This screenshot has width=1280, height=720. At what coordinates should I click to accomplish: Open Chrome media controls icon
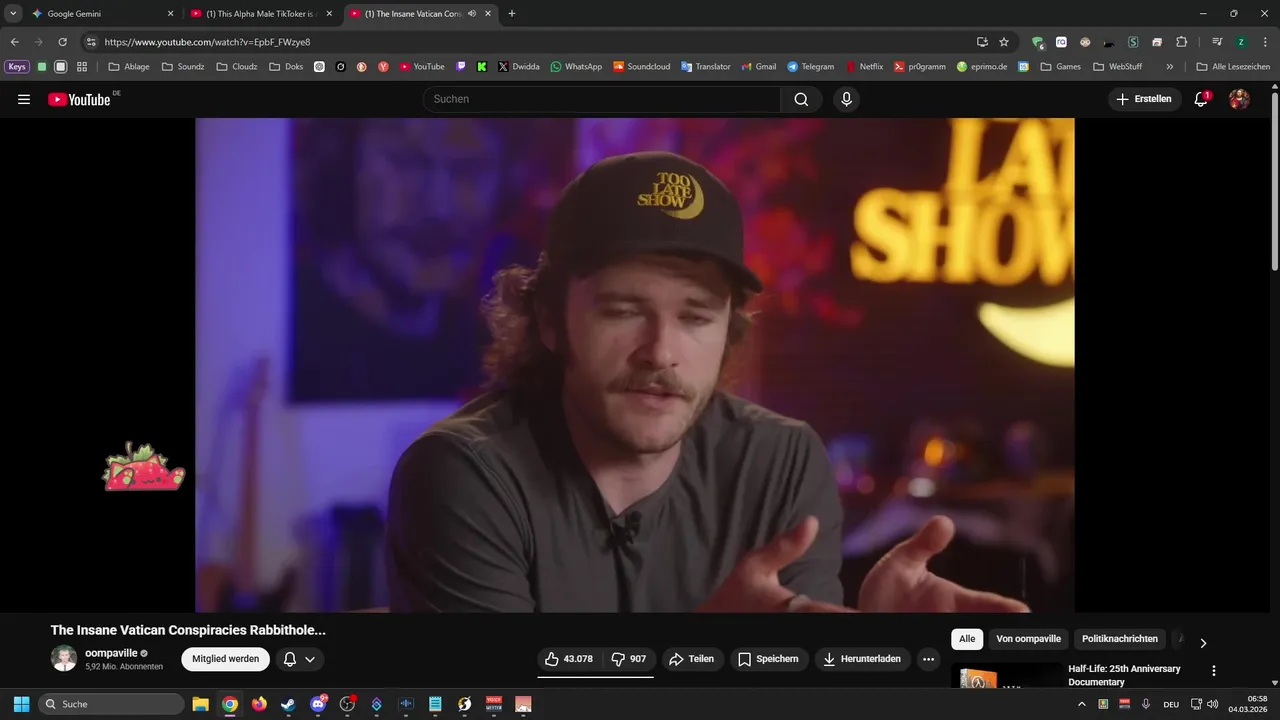(x=1217, y=42)
